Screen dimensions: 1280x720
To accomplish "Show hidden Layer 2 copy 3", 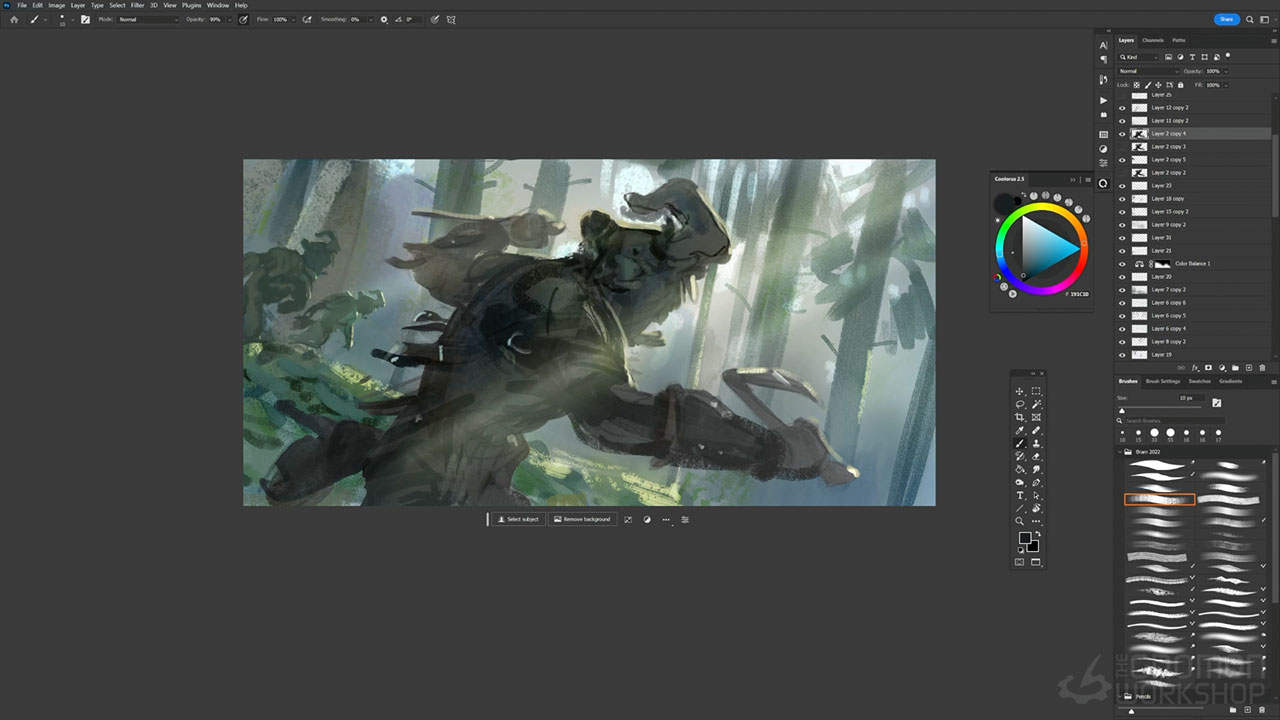I will (x=1122, y=147).
